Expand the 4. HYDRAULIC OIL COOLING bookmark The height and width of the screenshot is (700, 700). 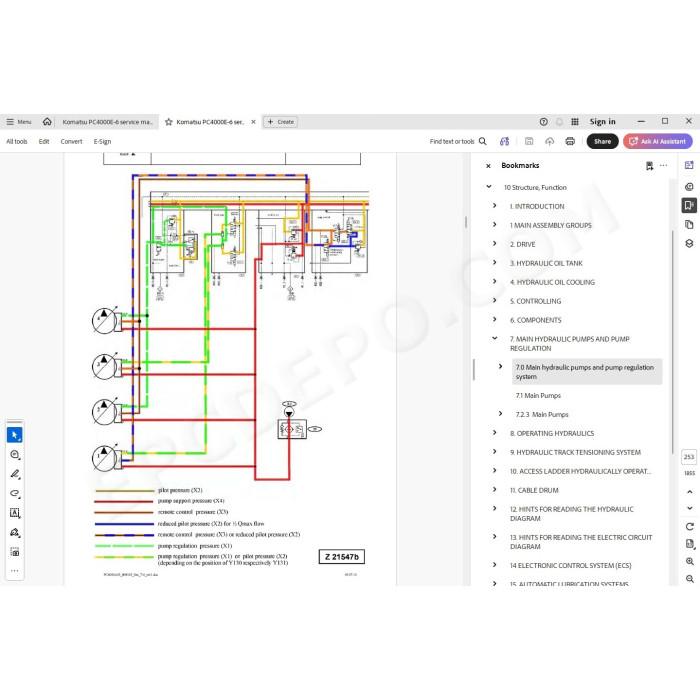click(x=495, y=281)
